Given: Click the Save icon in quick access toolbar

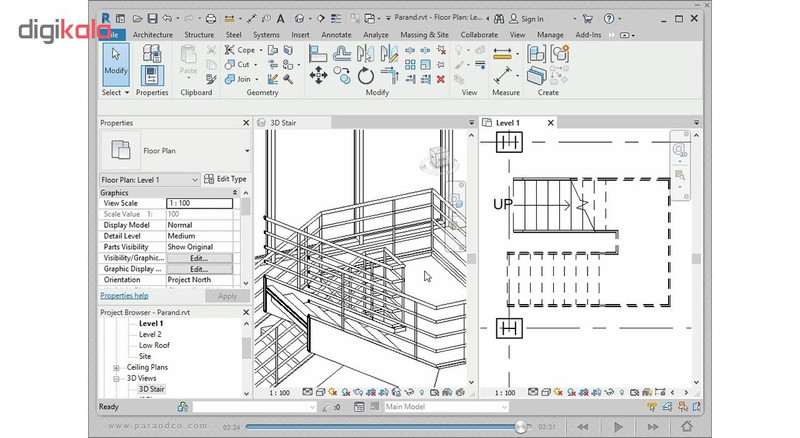Looking at the screenshot, I should click(x=152, y=19).
